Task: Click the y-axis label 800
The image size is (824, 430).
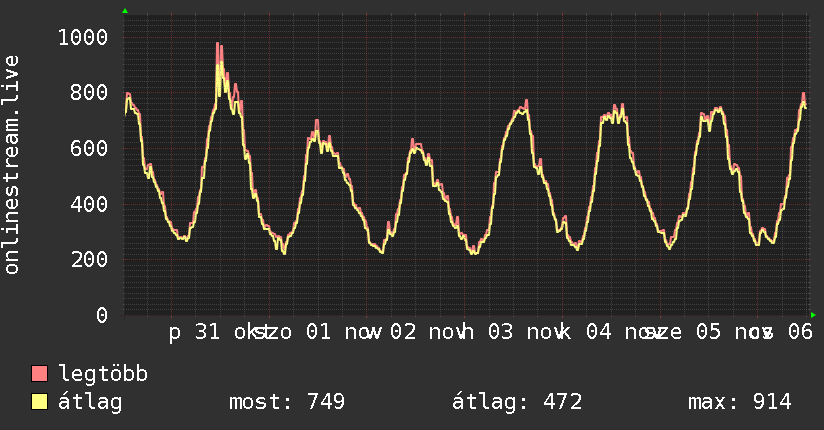Action: 89,93
